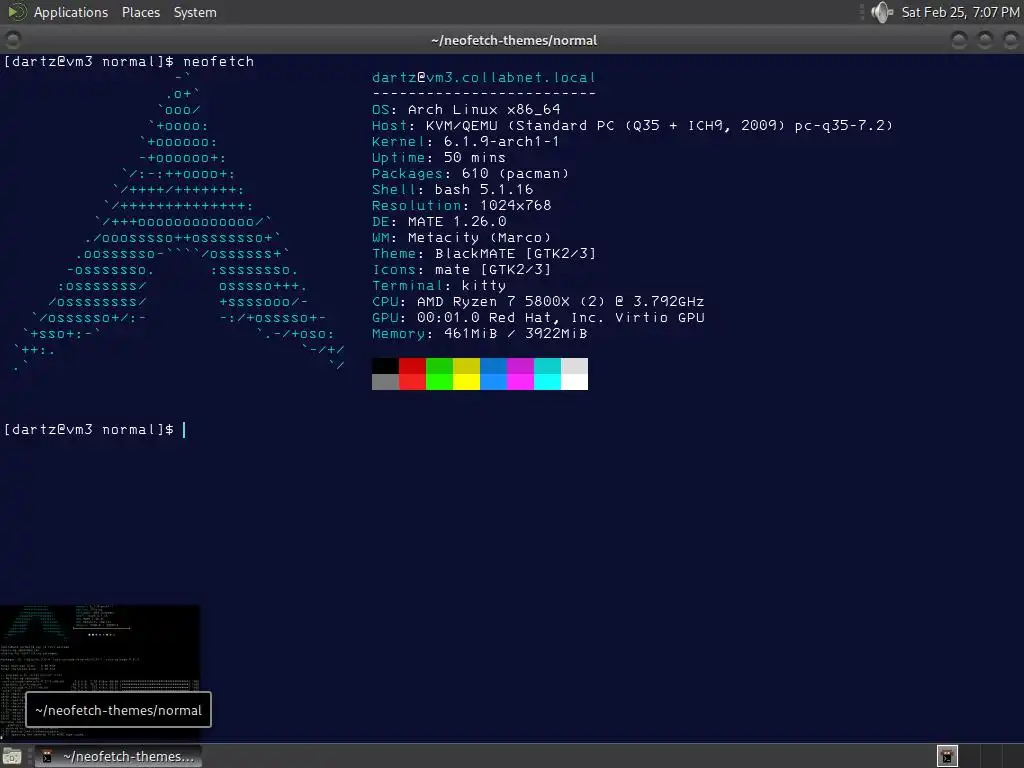This screenshot has height=768, width=1024.
Task: Click the 'Memory: 461MiB / 3922MiB' line
Action: (479, 334)
